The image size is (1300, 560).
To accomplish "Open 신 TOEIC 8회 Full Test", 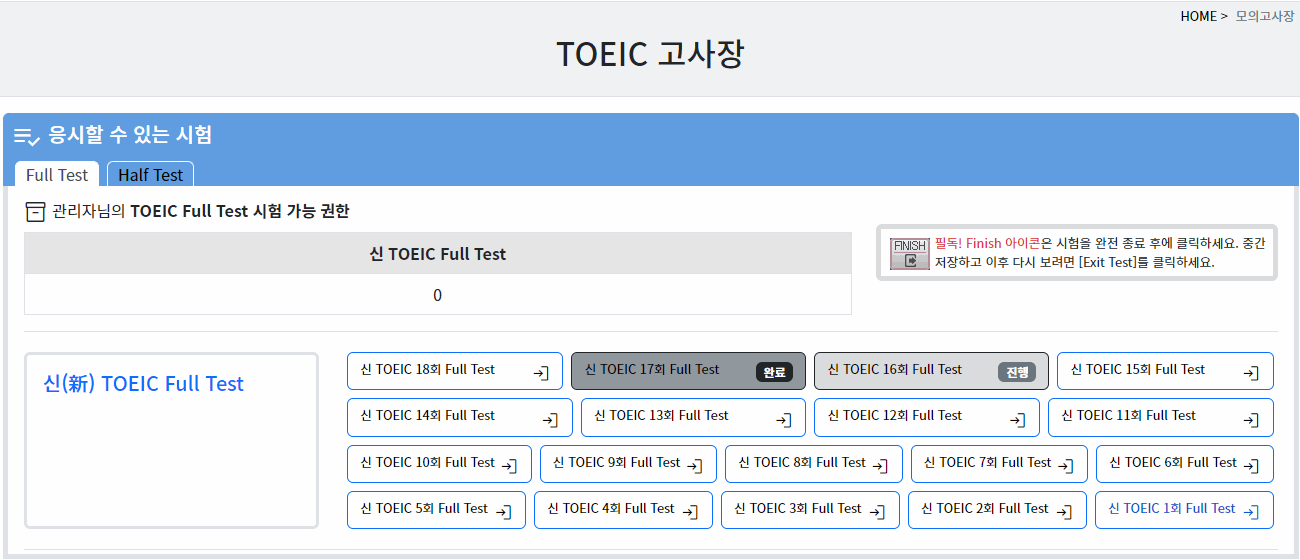I will coord(803,463).
